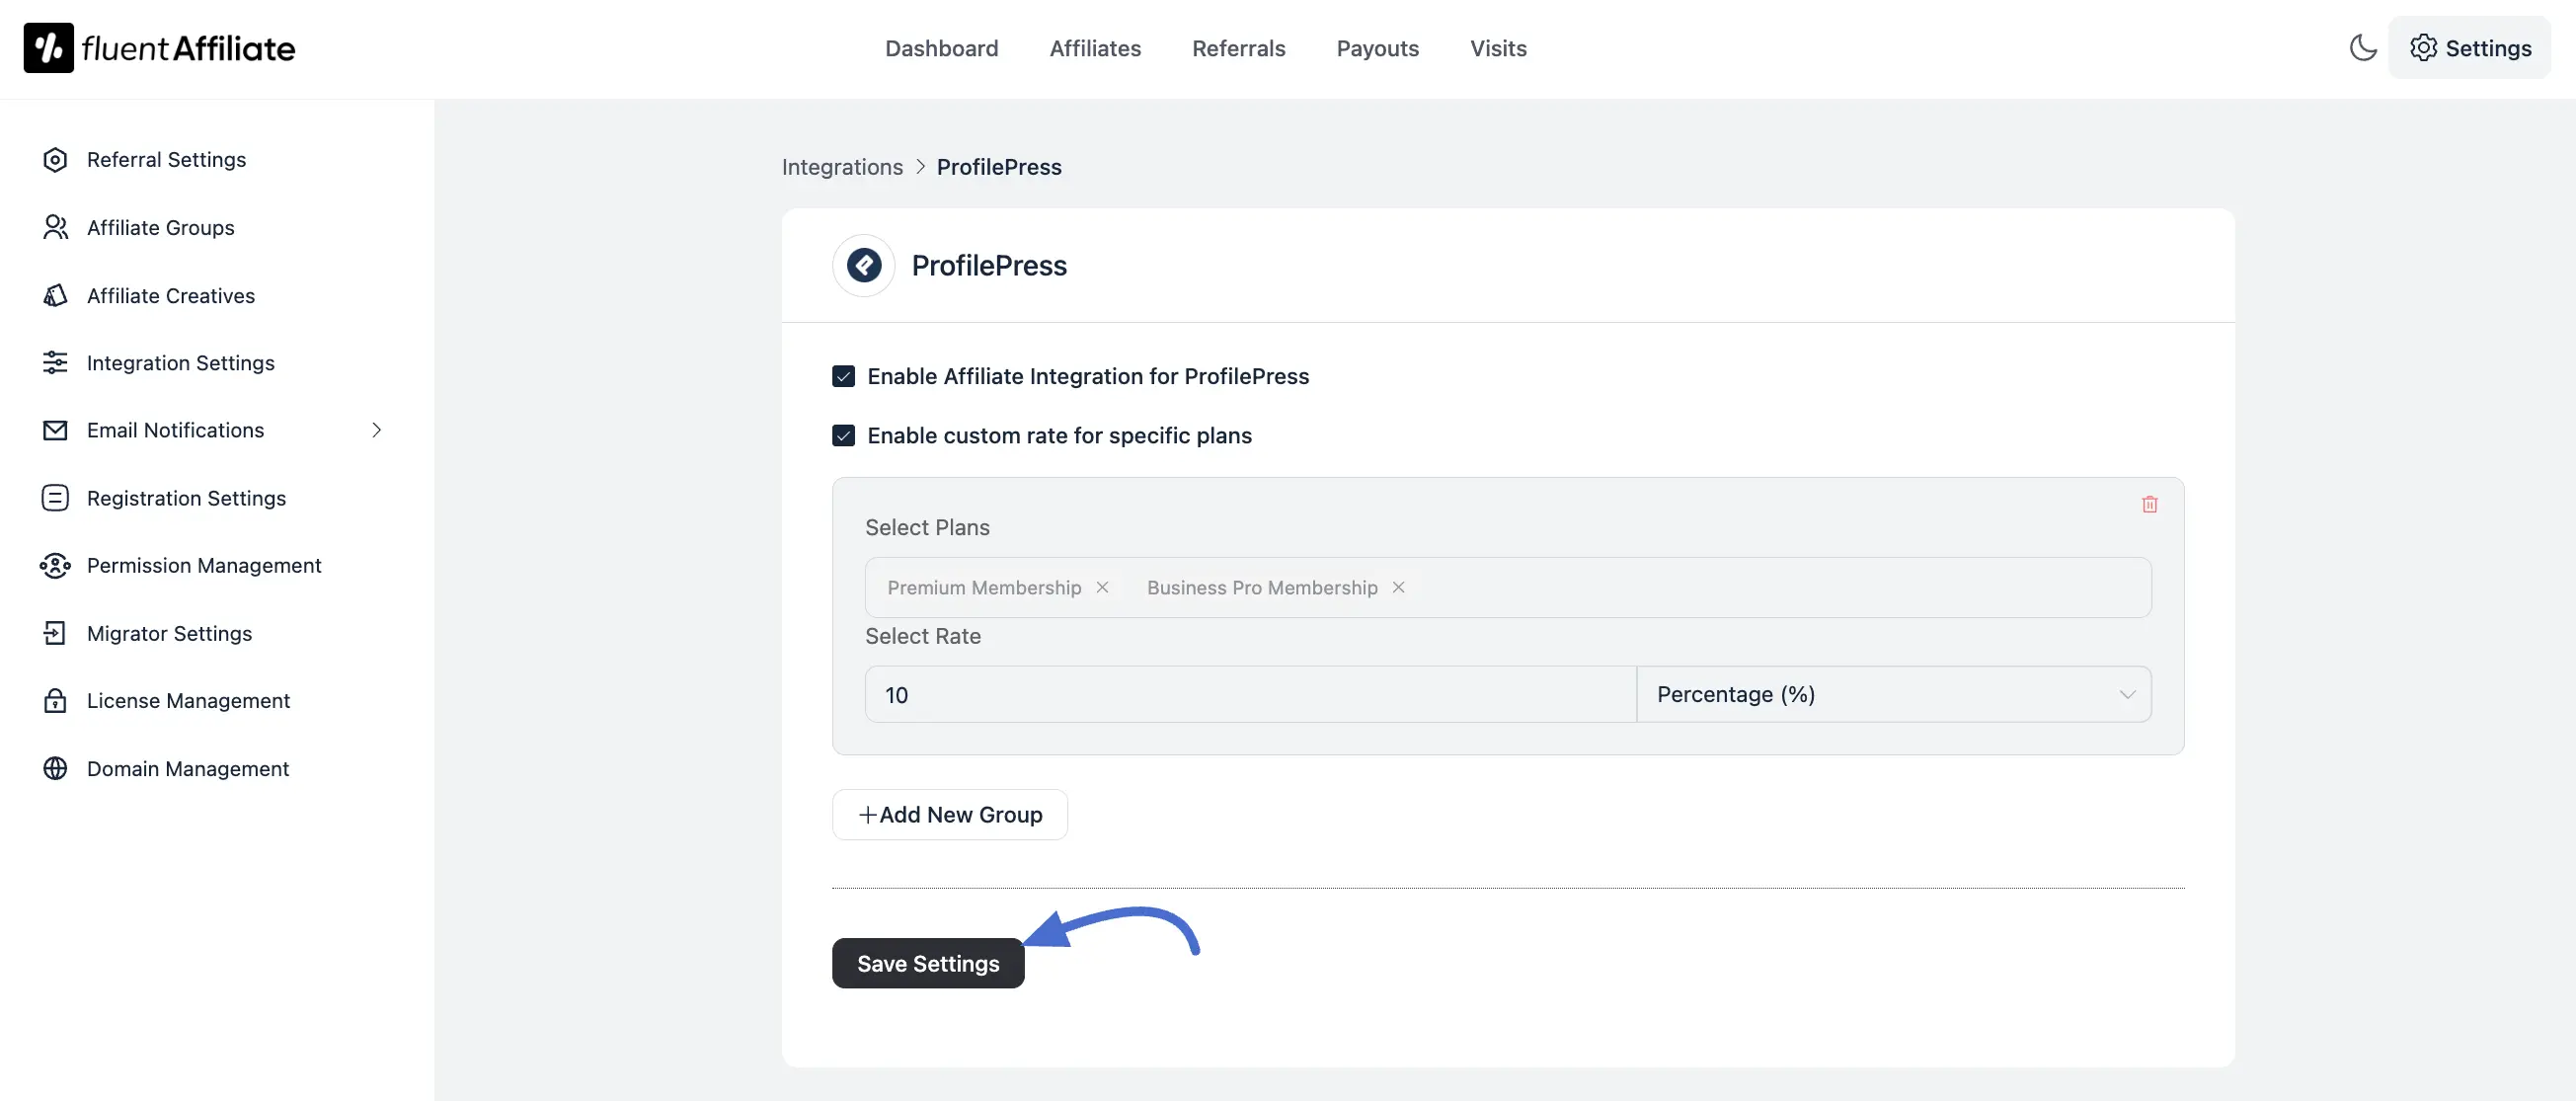Toggle dark mode with the moon icon
The image size is (2576, 1101).
[2362, 47]
